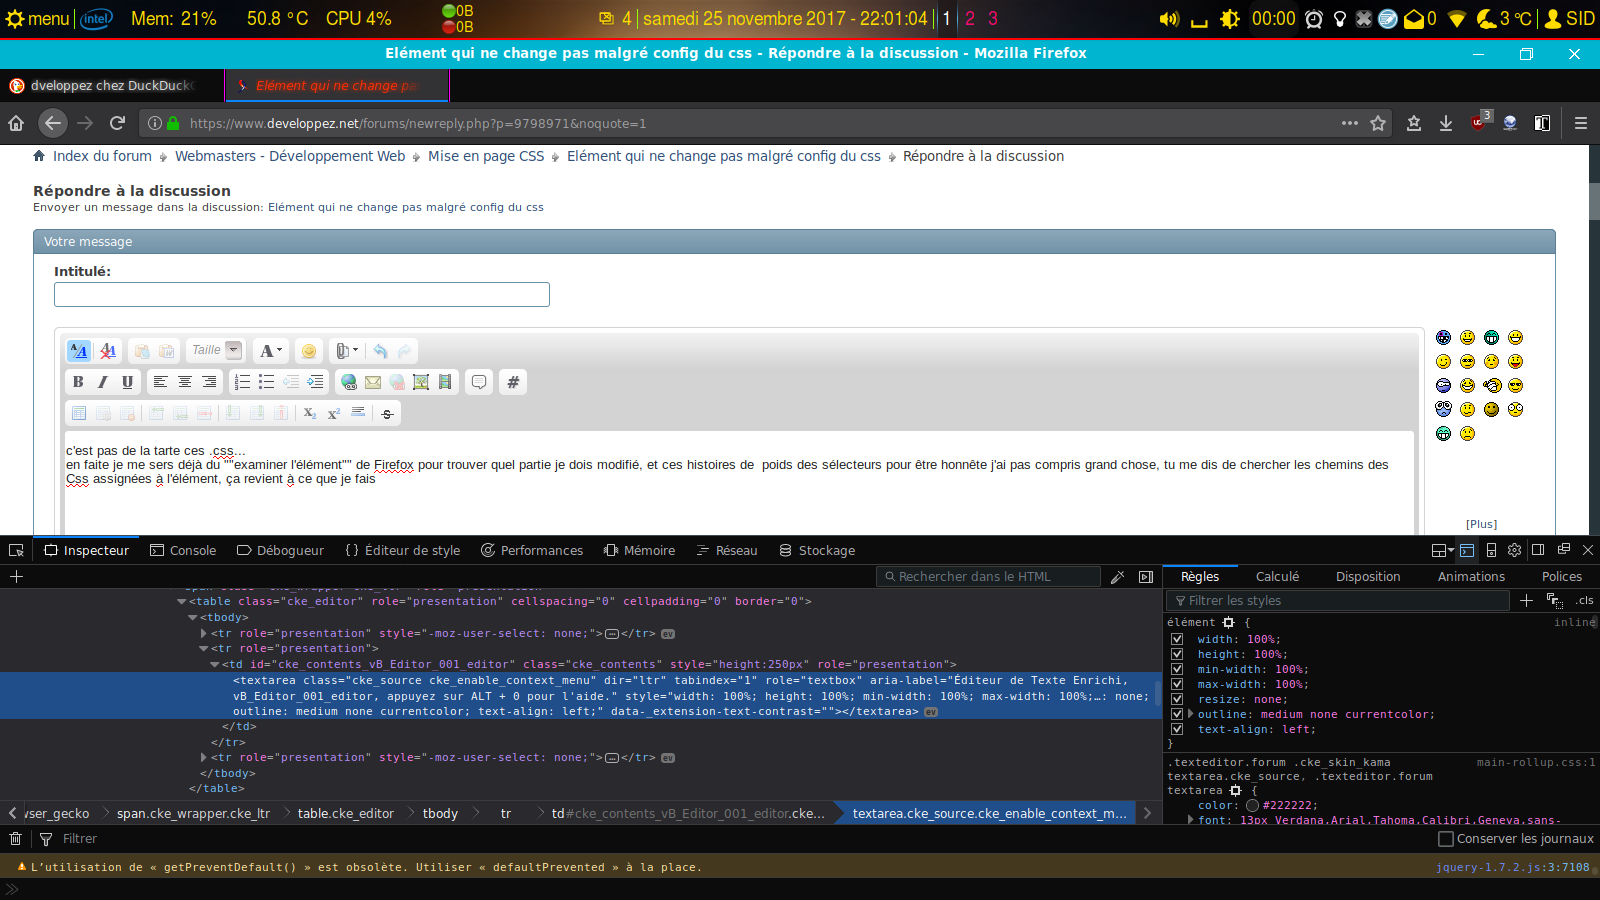Uncheck the resize: none CSS property
The width and height of the screenshot is (1600, 900).
pyautogui.click(x=1177, y=699)
